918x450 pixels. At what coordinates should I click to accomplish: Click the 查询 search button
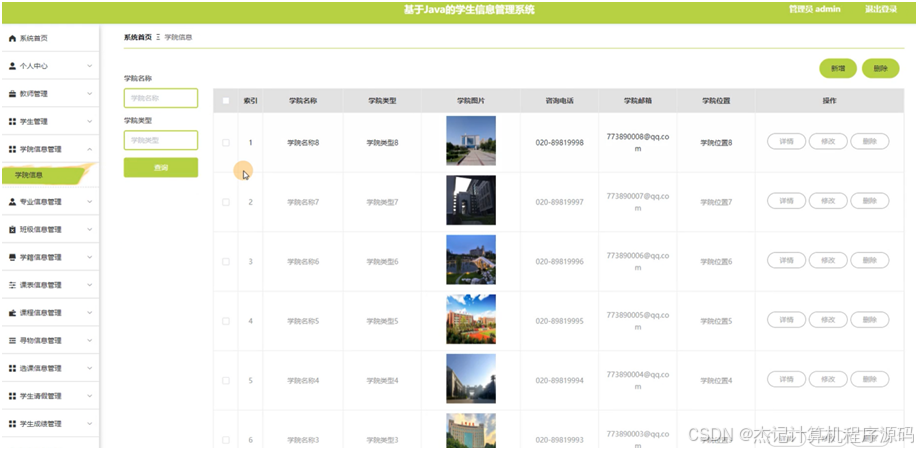(x=161, y=167)
